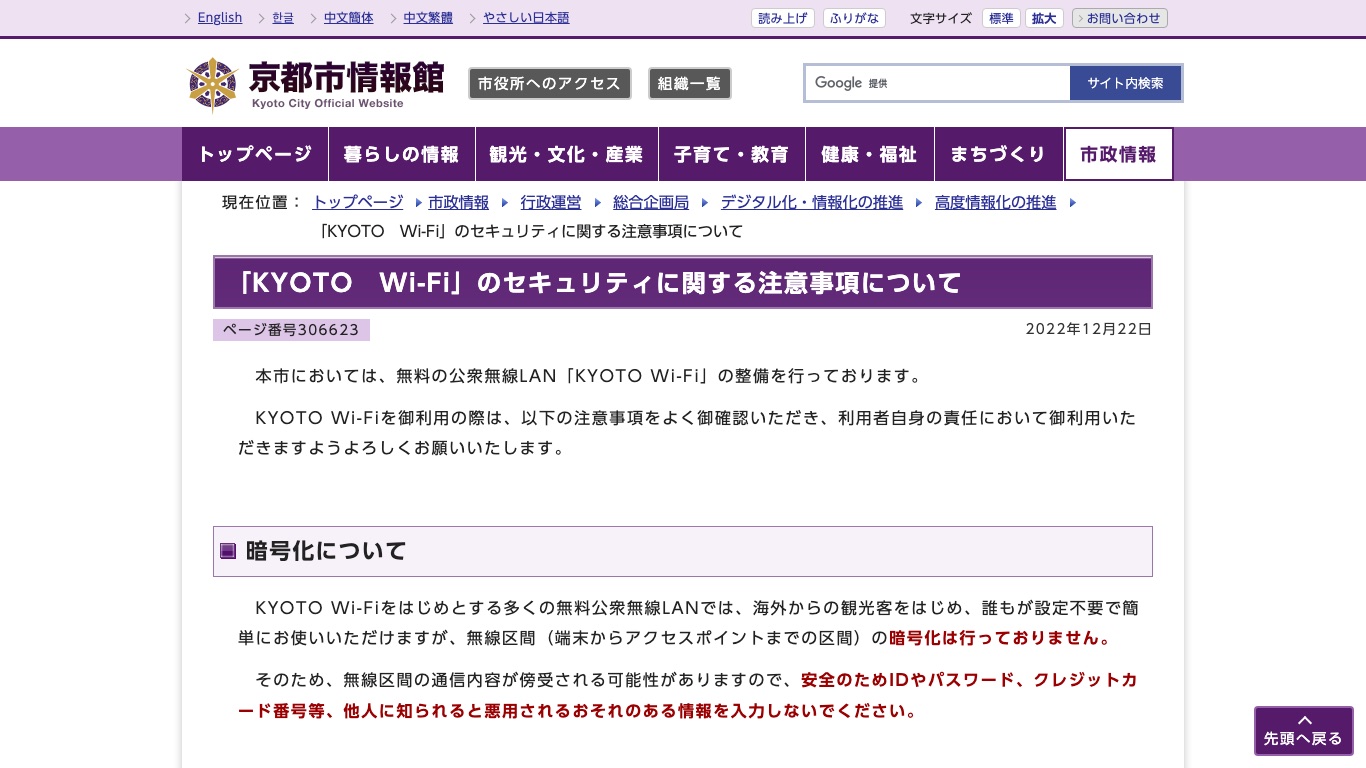Click the Kyoto City emblem logo
The width and height of the screenshot is (1366, 768).
212,84
